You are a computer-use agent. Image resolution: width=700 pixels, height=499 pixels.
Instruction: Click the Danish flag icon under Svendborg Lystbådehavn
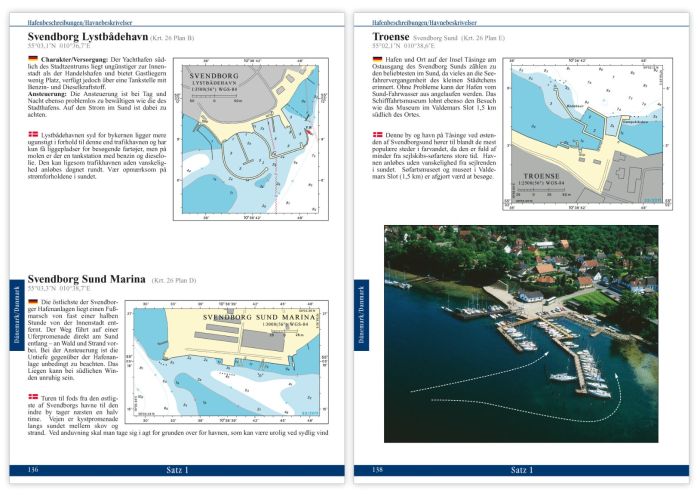click(33, 133)
